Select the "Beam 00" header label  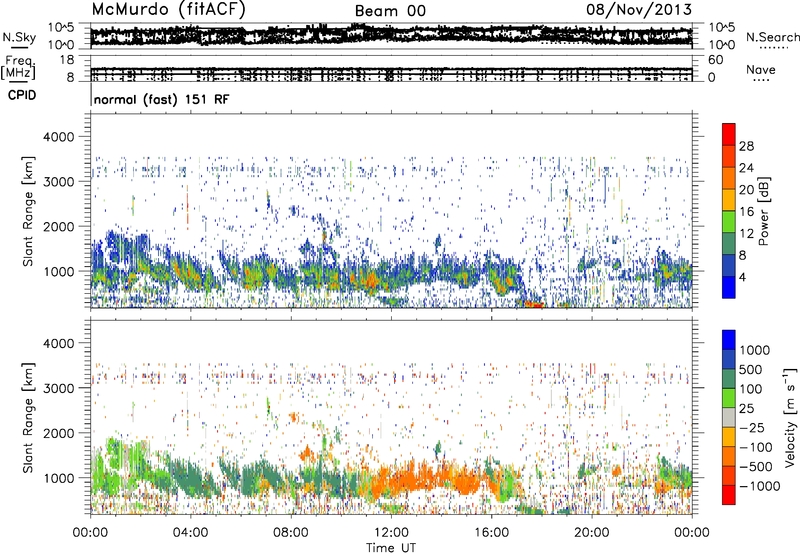[x=390, y=11]
